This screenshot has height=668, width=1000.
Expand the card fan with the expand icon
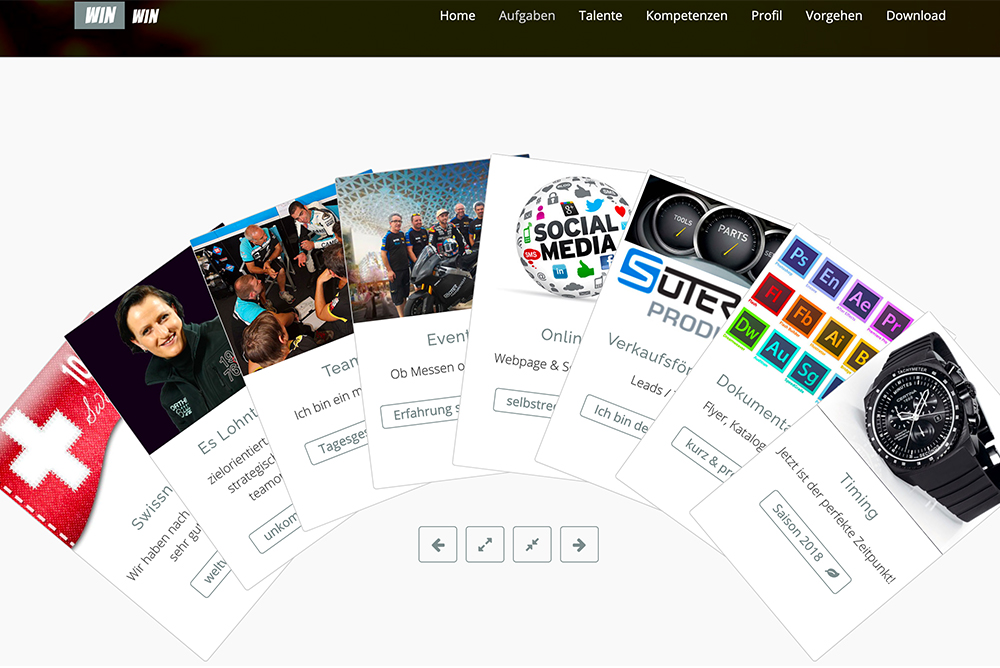pos(485,544)
